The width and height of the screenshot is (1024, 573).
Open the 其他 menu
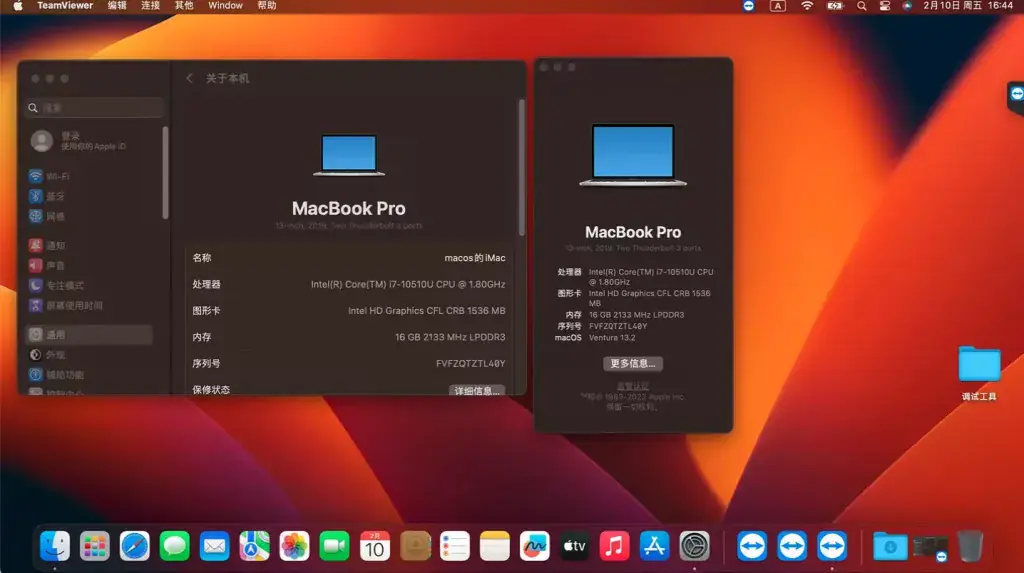(x=184, y=5)
